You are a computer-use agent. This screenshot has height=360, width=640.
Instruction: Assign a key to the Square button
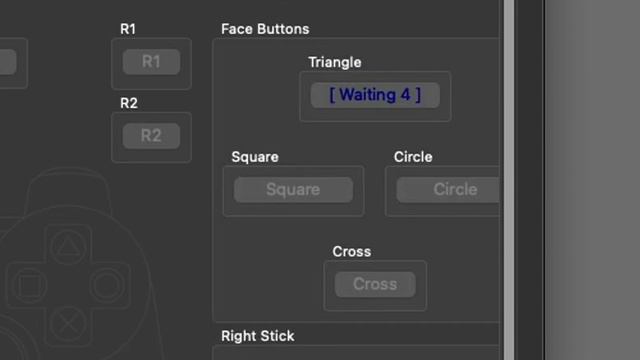pos(293,190)
